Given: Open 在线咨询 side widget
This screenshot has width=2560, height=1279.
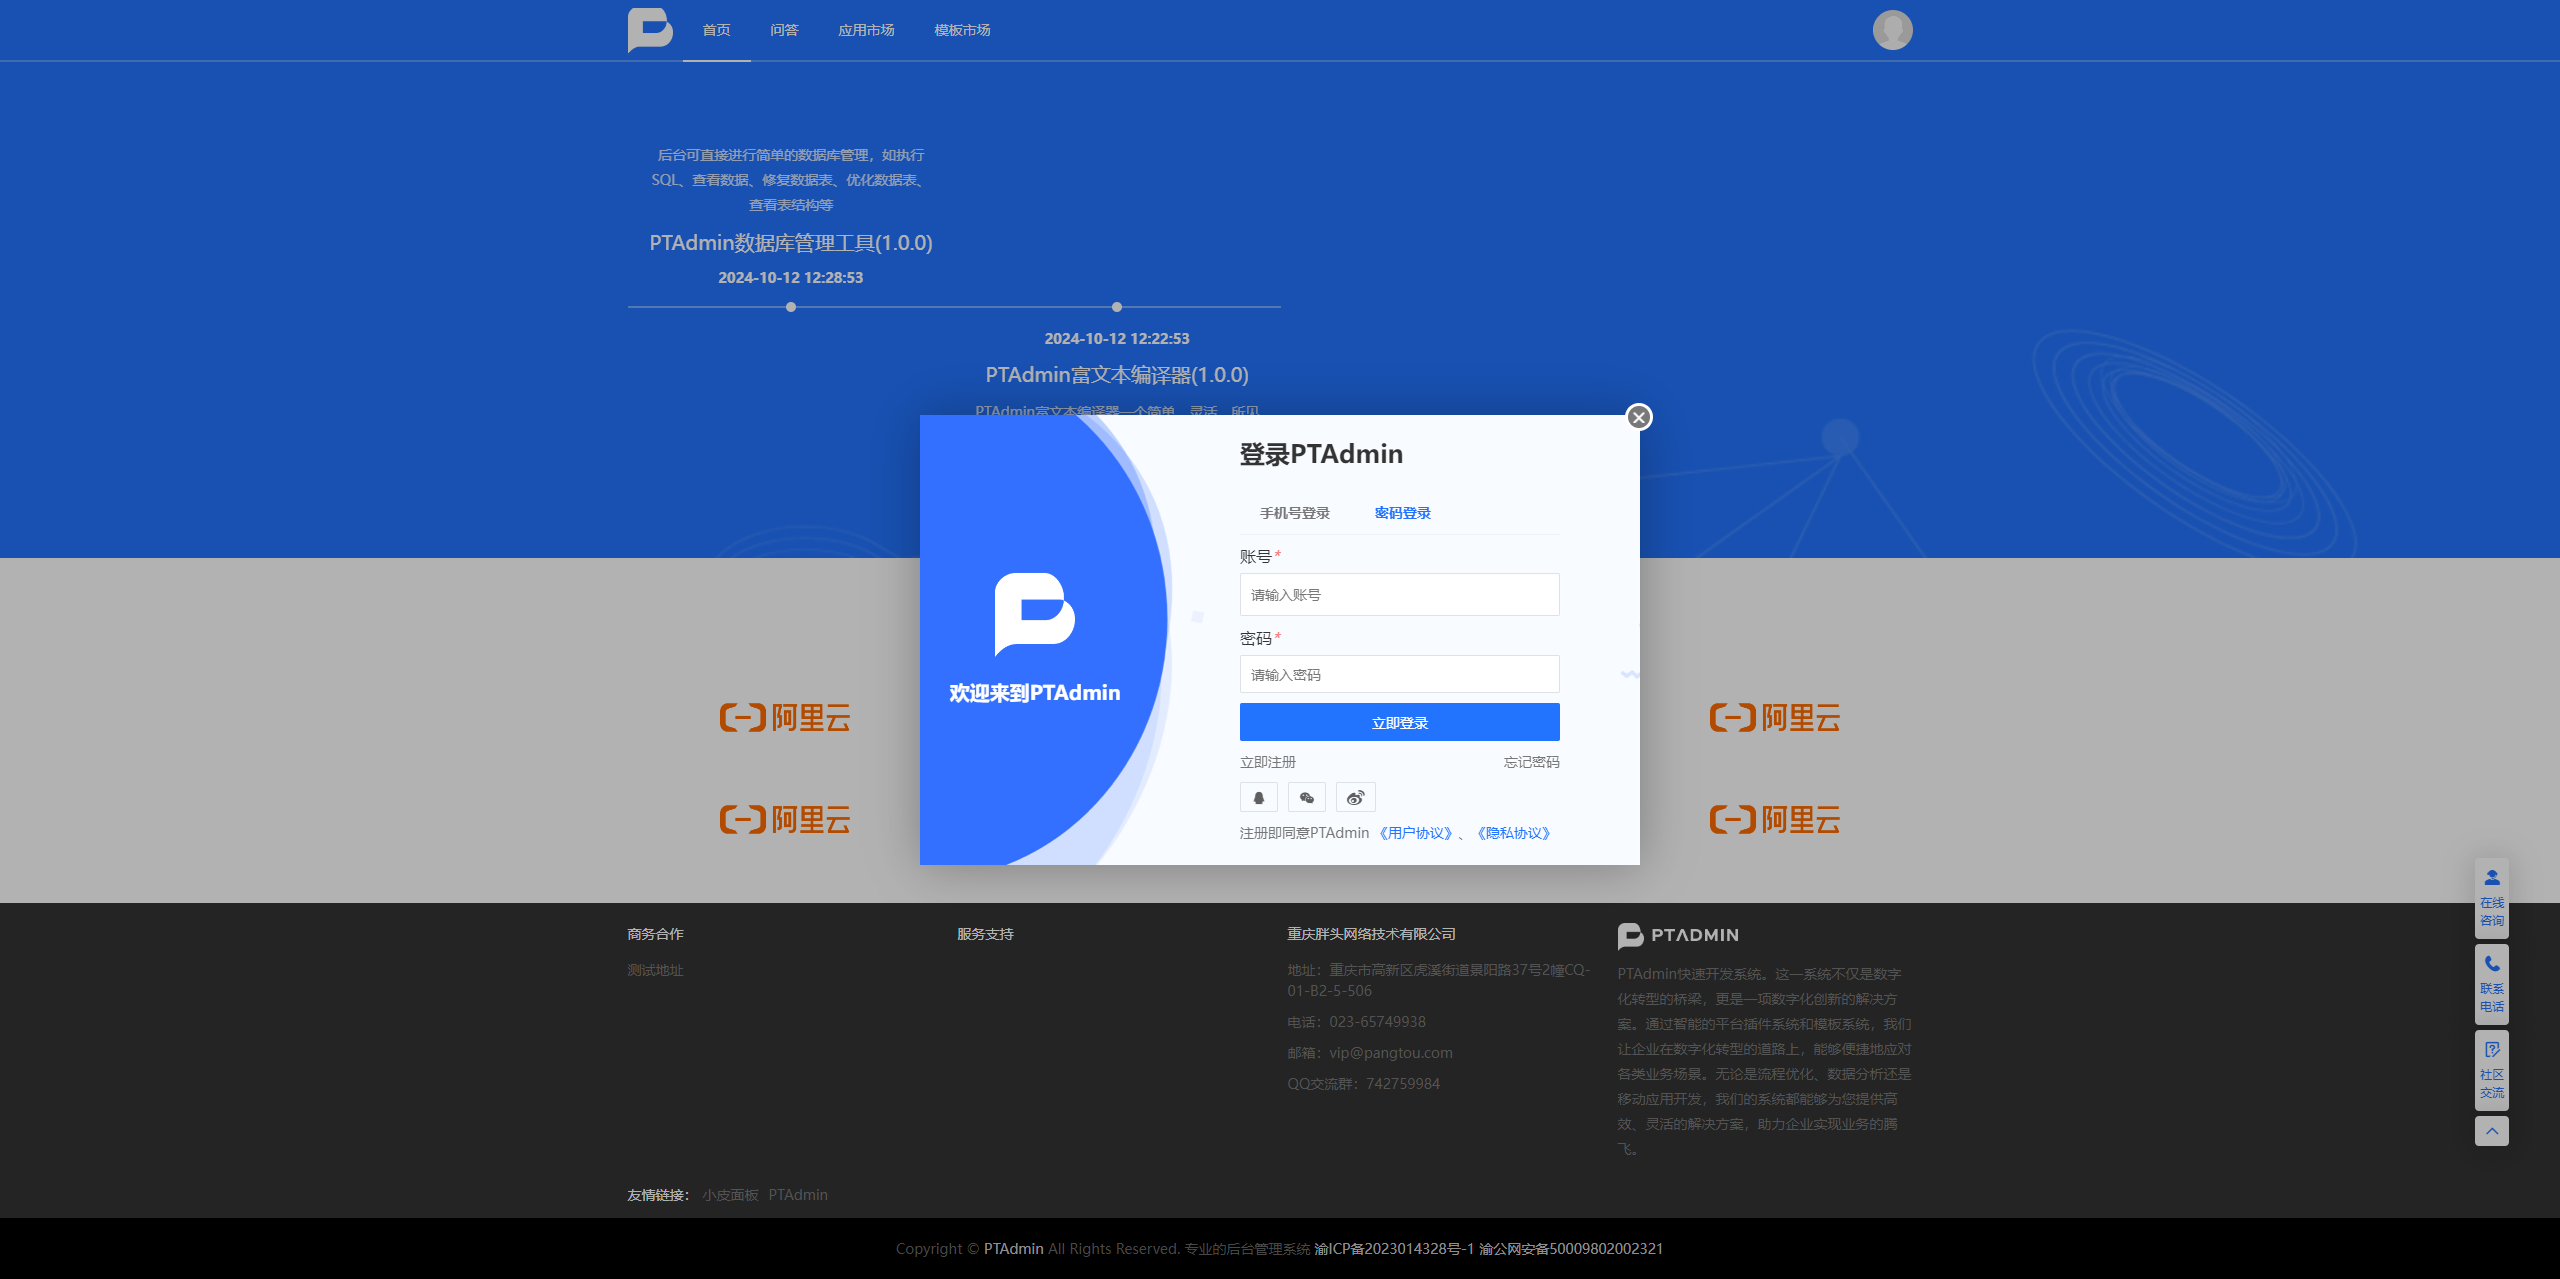Looking at the screenshot, I should [2491, 898].
